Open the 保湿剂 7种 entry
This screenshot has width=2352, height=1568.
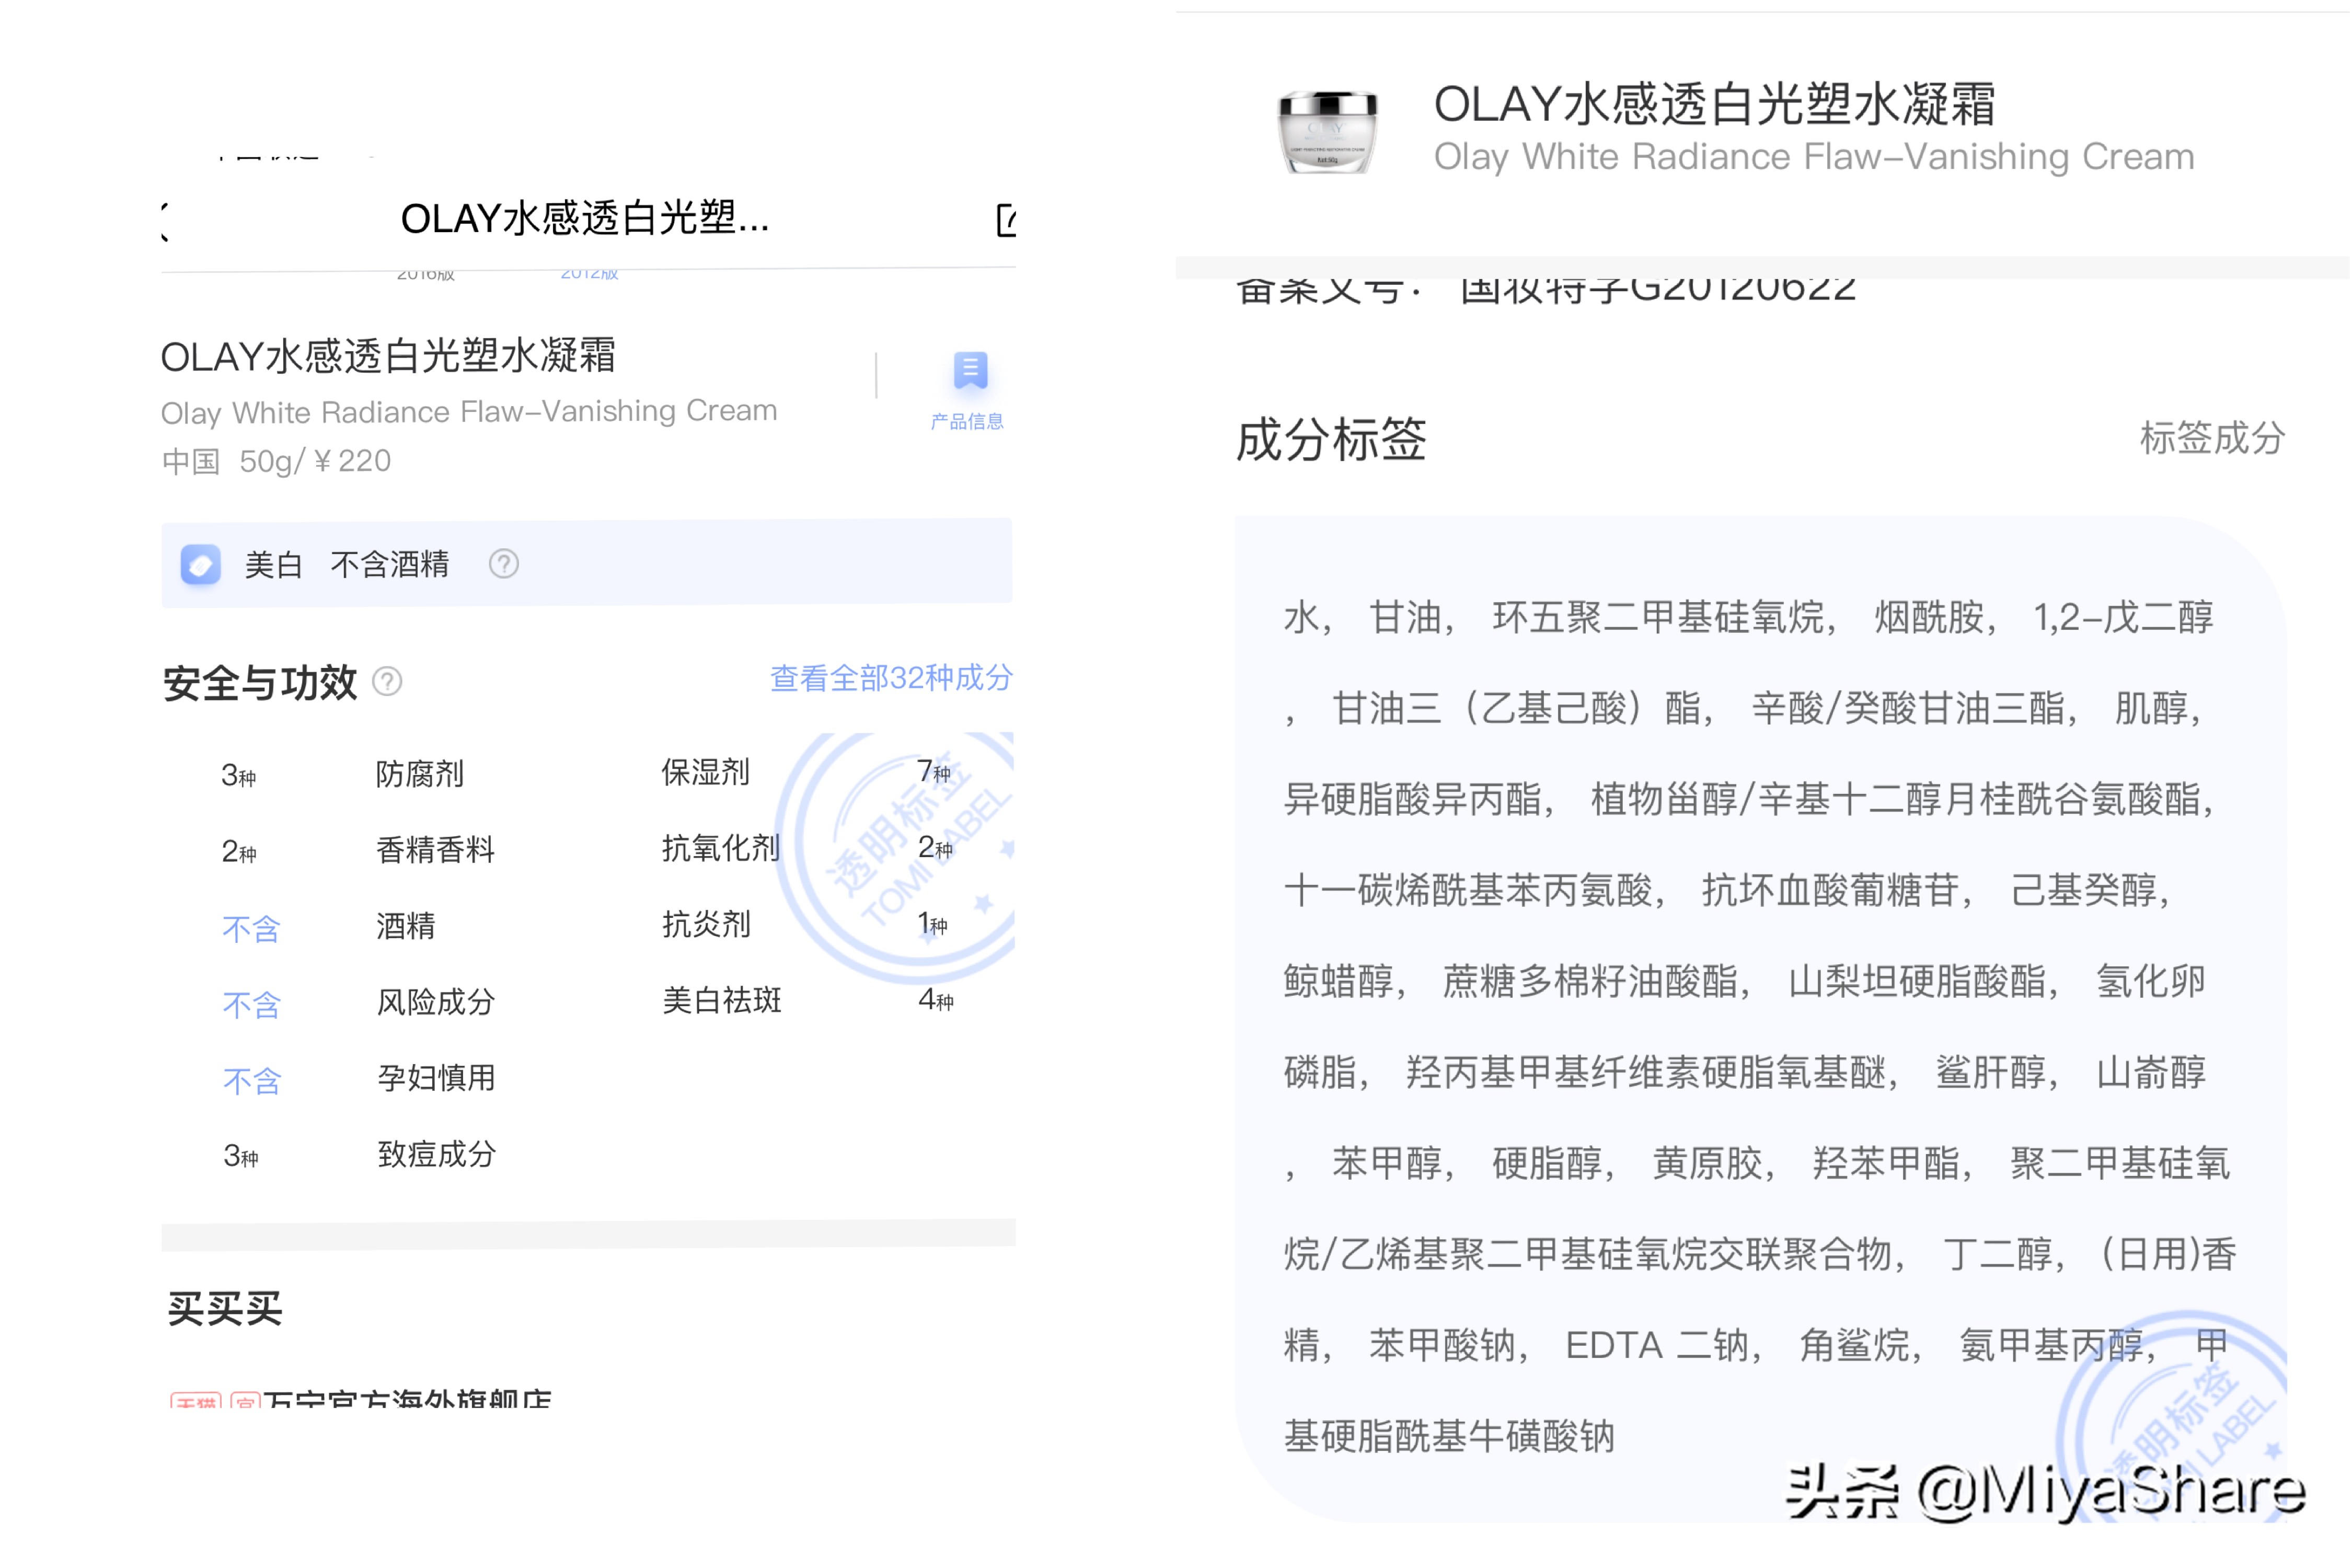[705, 772]
